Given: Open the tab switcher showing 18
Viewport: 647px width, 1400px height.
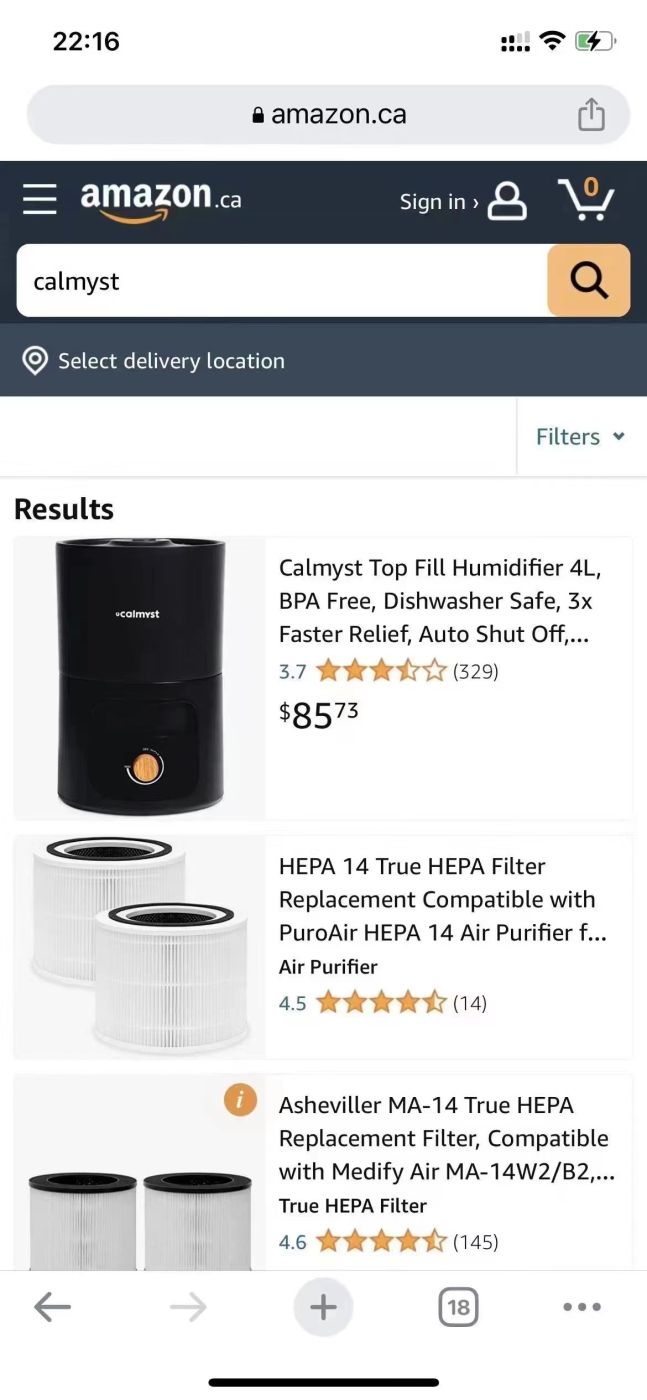Looking at the screenshot, I should coord(458,1306).
